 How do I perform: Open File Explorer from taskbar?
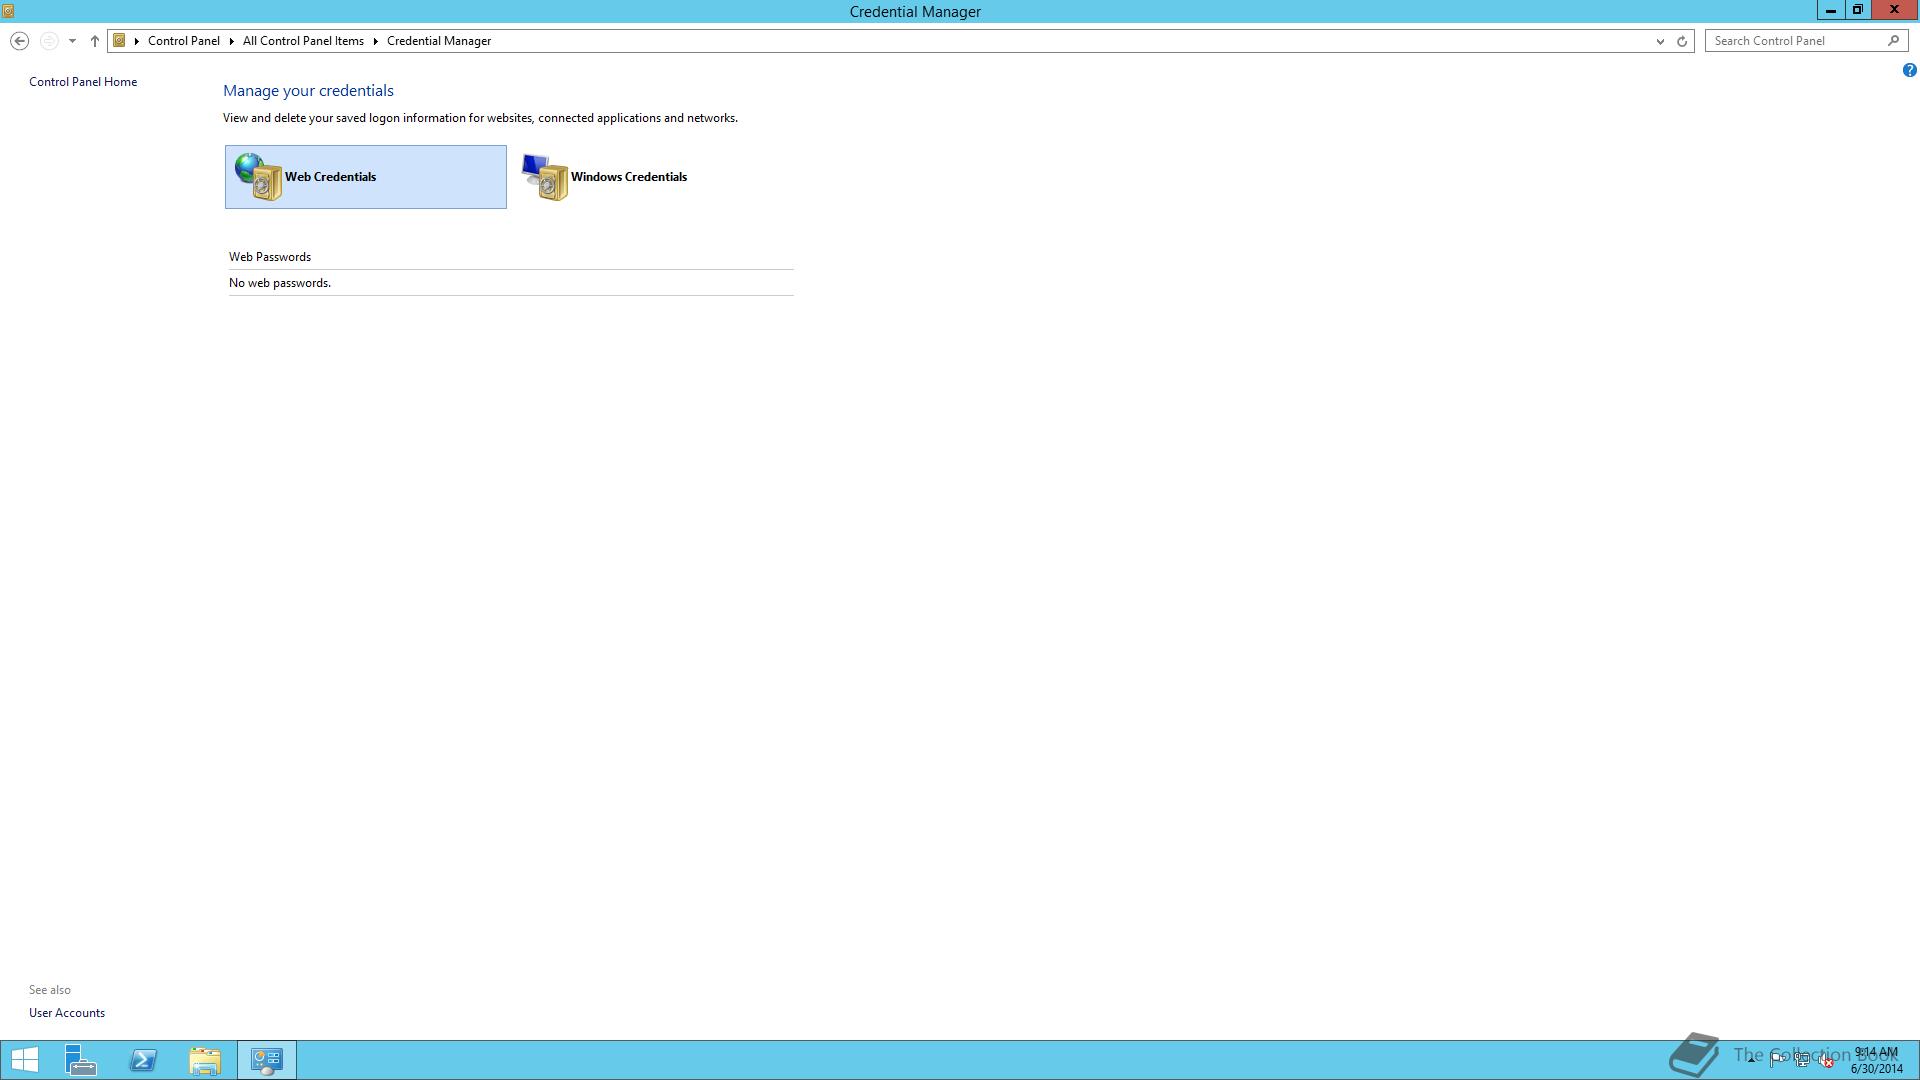[x=205, y=1060]
